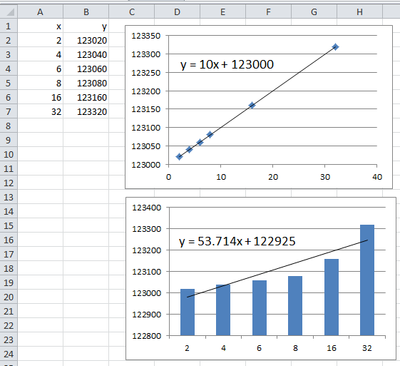This screenshot has width=400, height=366.
Task: Select column B header
Action: point(86,13)
